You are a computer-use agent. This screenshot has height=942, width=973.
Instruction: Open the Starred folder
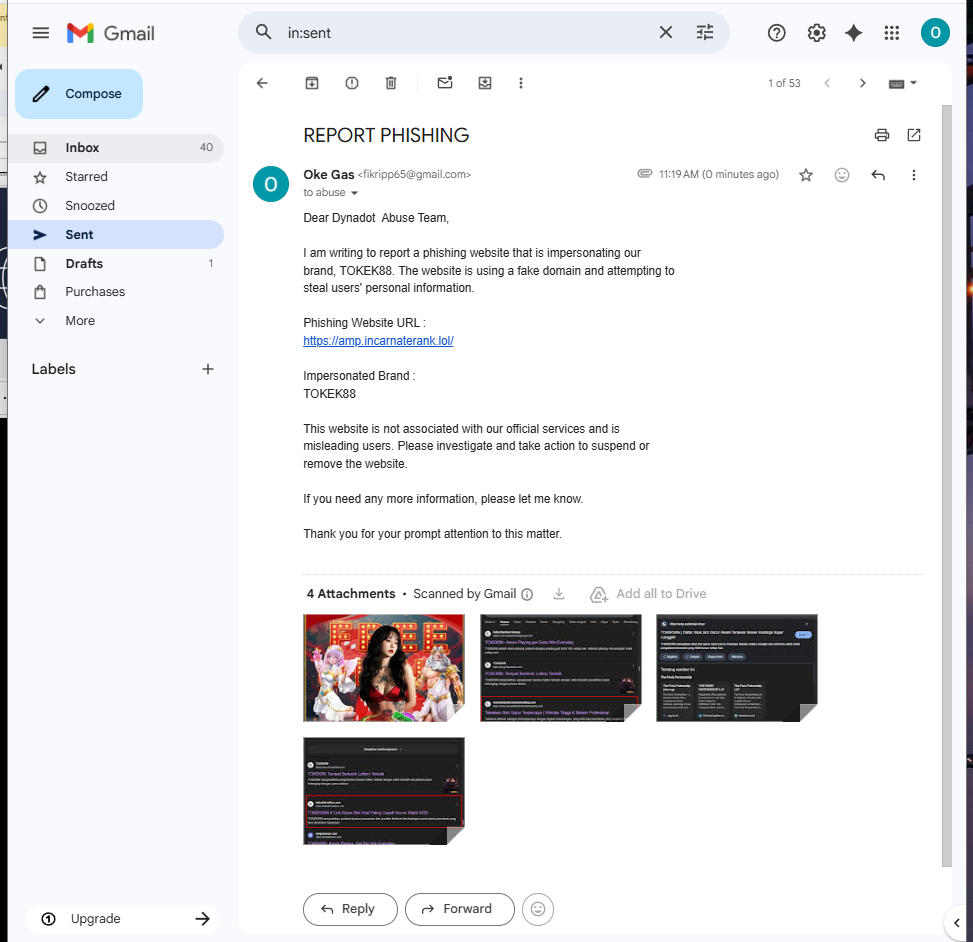click(x=116, y=177)
